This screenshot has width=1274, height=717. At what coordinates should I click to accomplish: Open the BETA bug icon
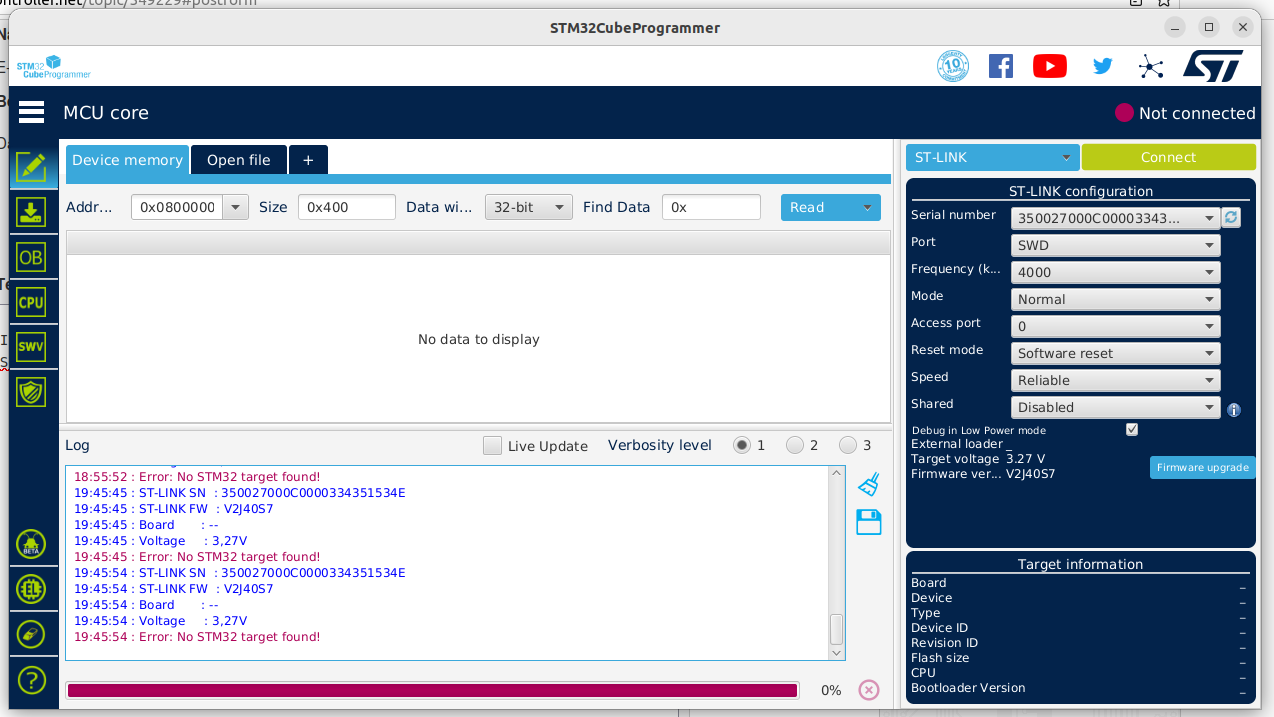click(x=32, y=544)
